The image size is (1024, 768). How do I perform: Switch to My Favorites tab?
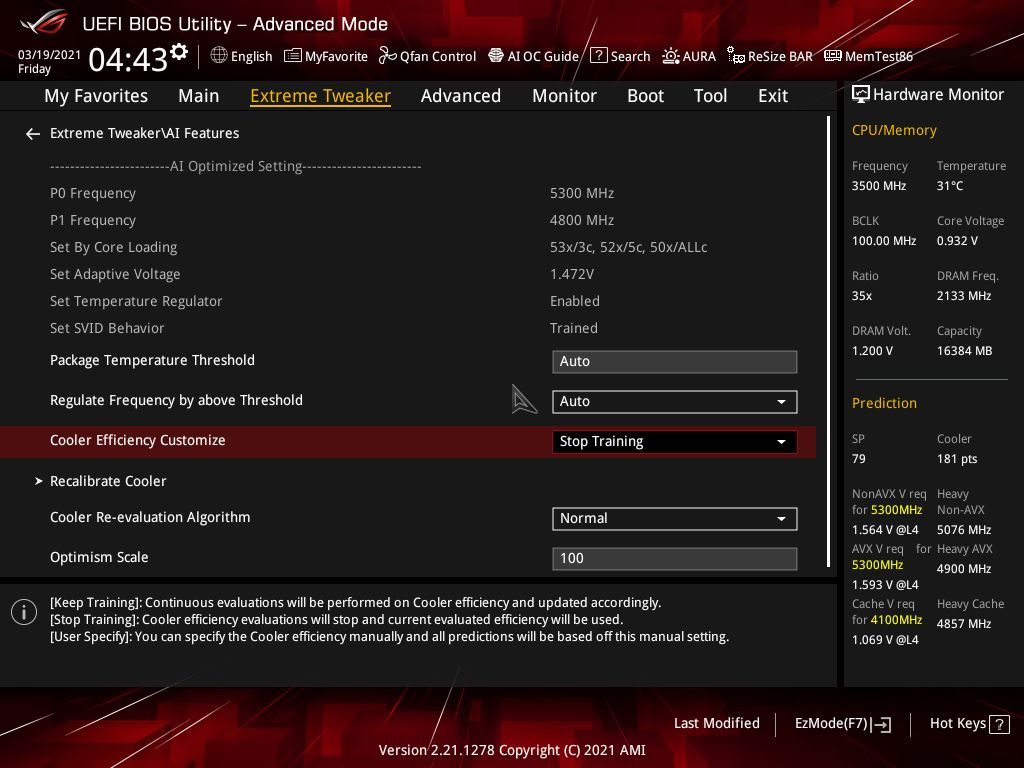(x=96, y=96)
